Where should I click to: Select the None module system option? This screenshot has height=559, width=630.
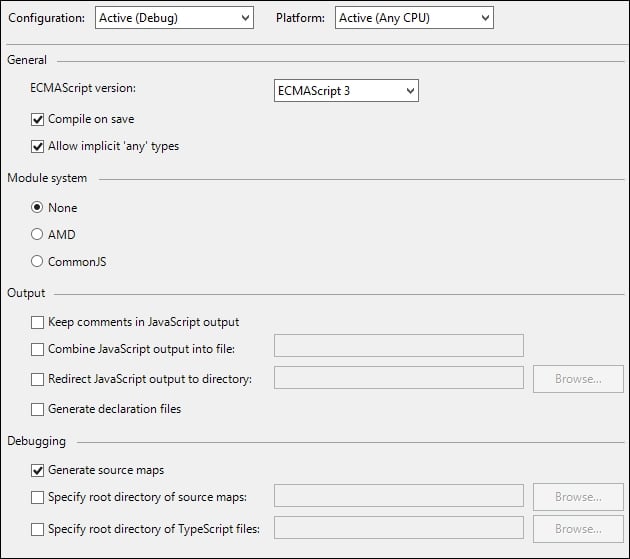pyautogui.click(x=38, y=208)
